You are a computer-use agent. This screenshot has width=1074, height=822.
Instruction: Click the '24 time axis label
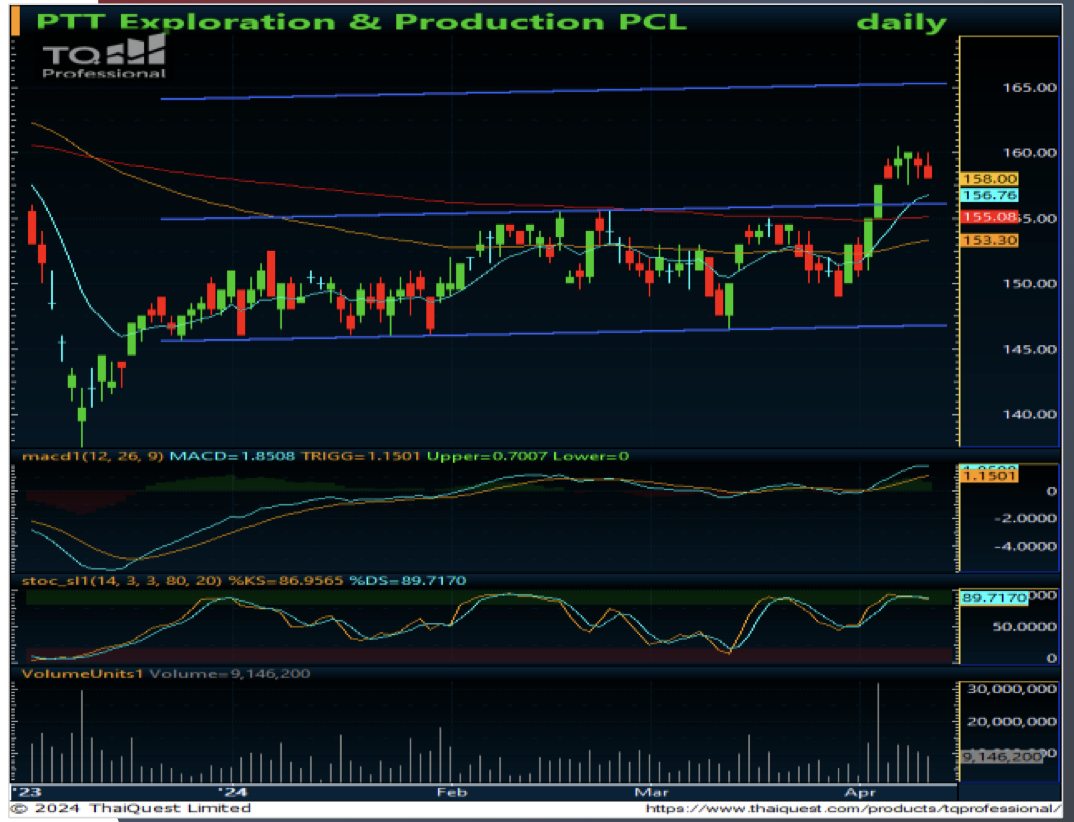click(232, 793)
